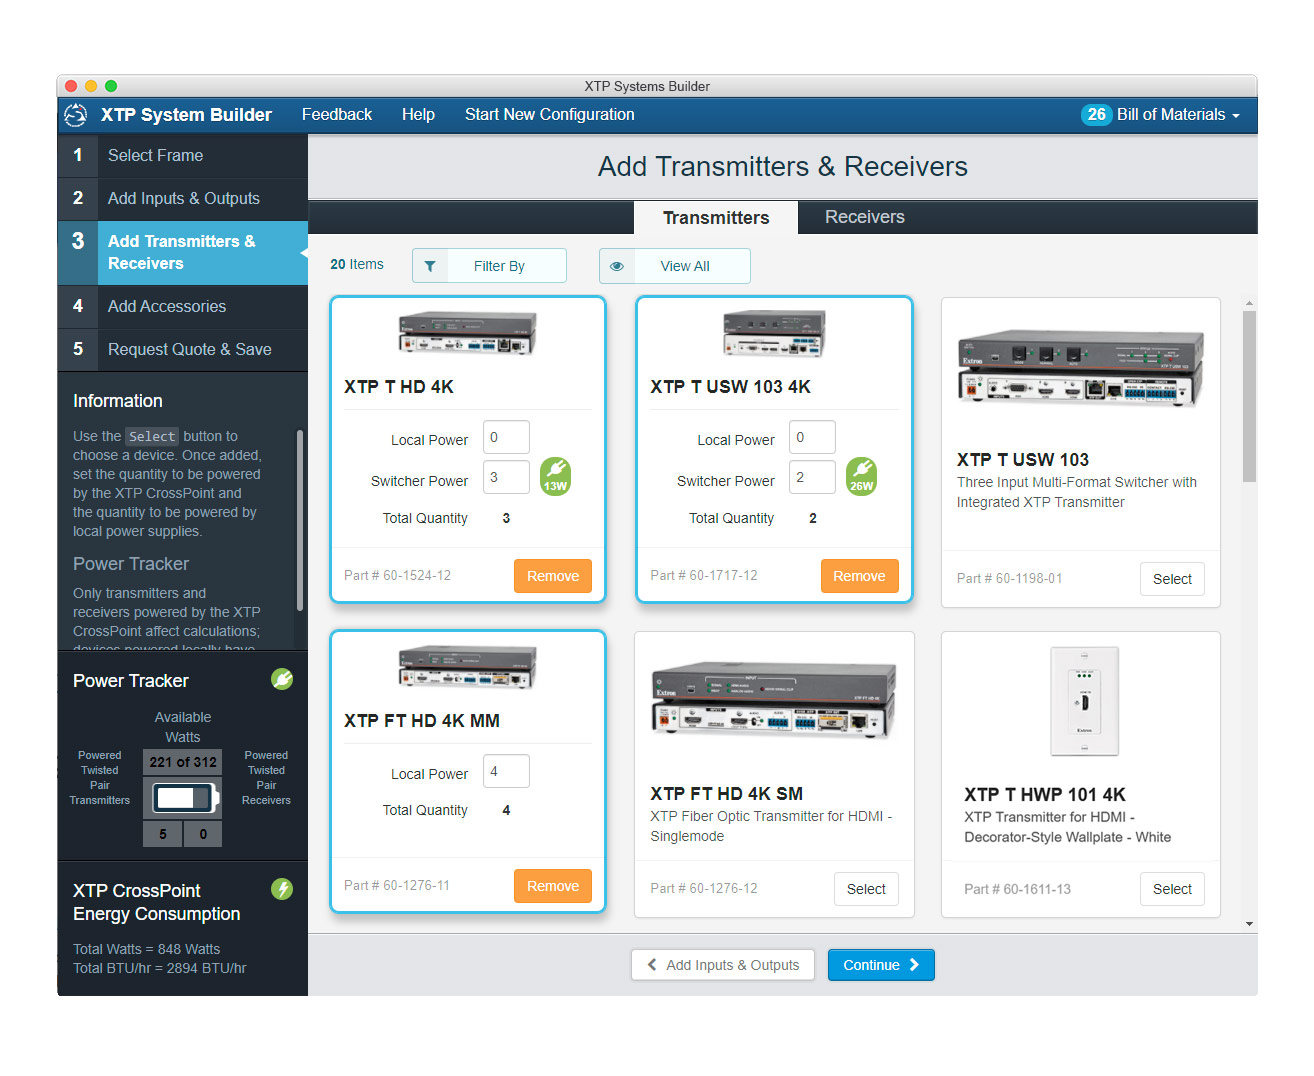Go to step 2 Add Inputs & Outputs
Screen dimensions: 1314x1076
coord(183,198)
